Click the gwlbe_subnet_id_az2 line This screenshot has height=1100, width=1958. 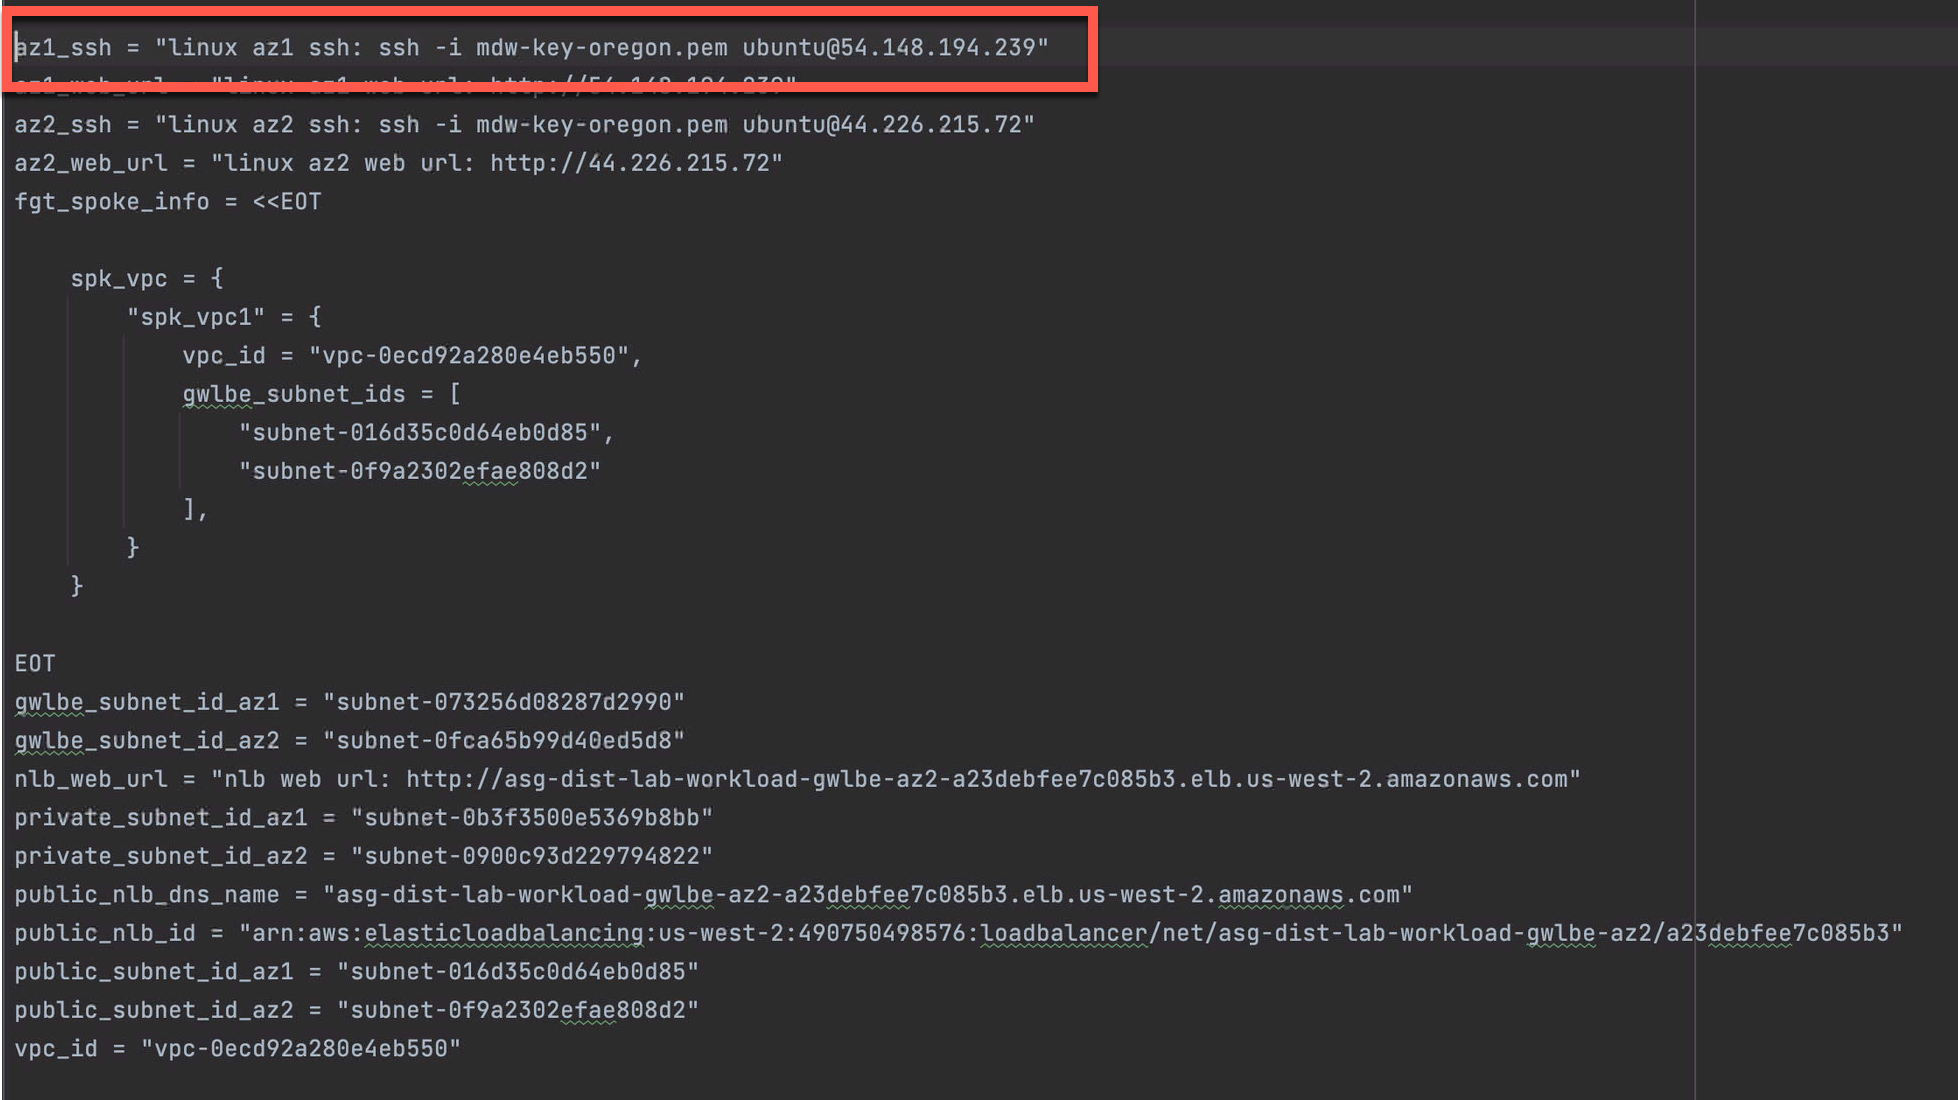pos(350,740)
